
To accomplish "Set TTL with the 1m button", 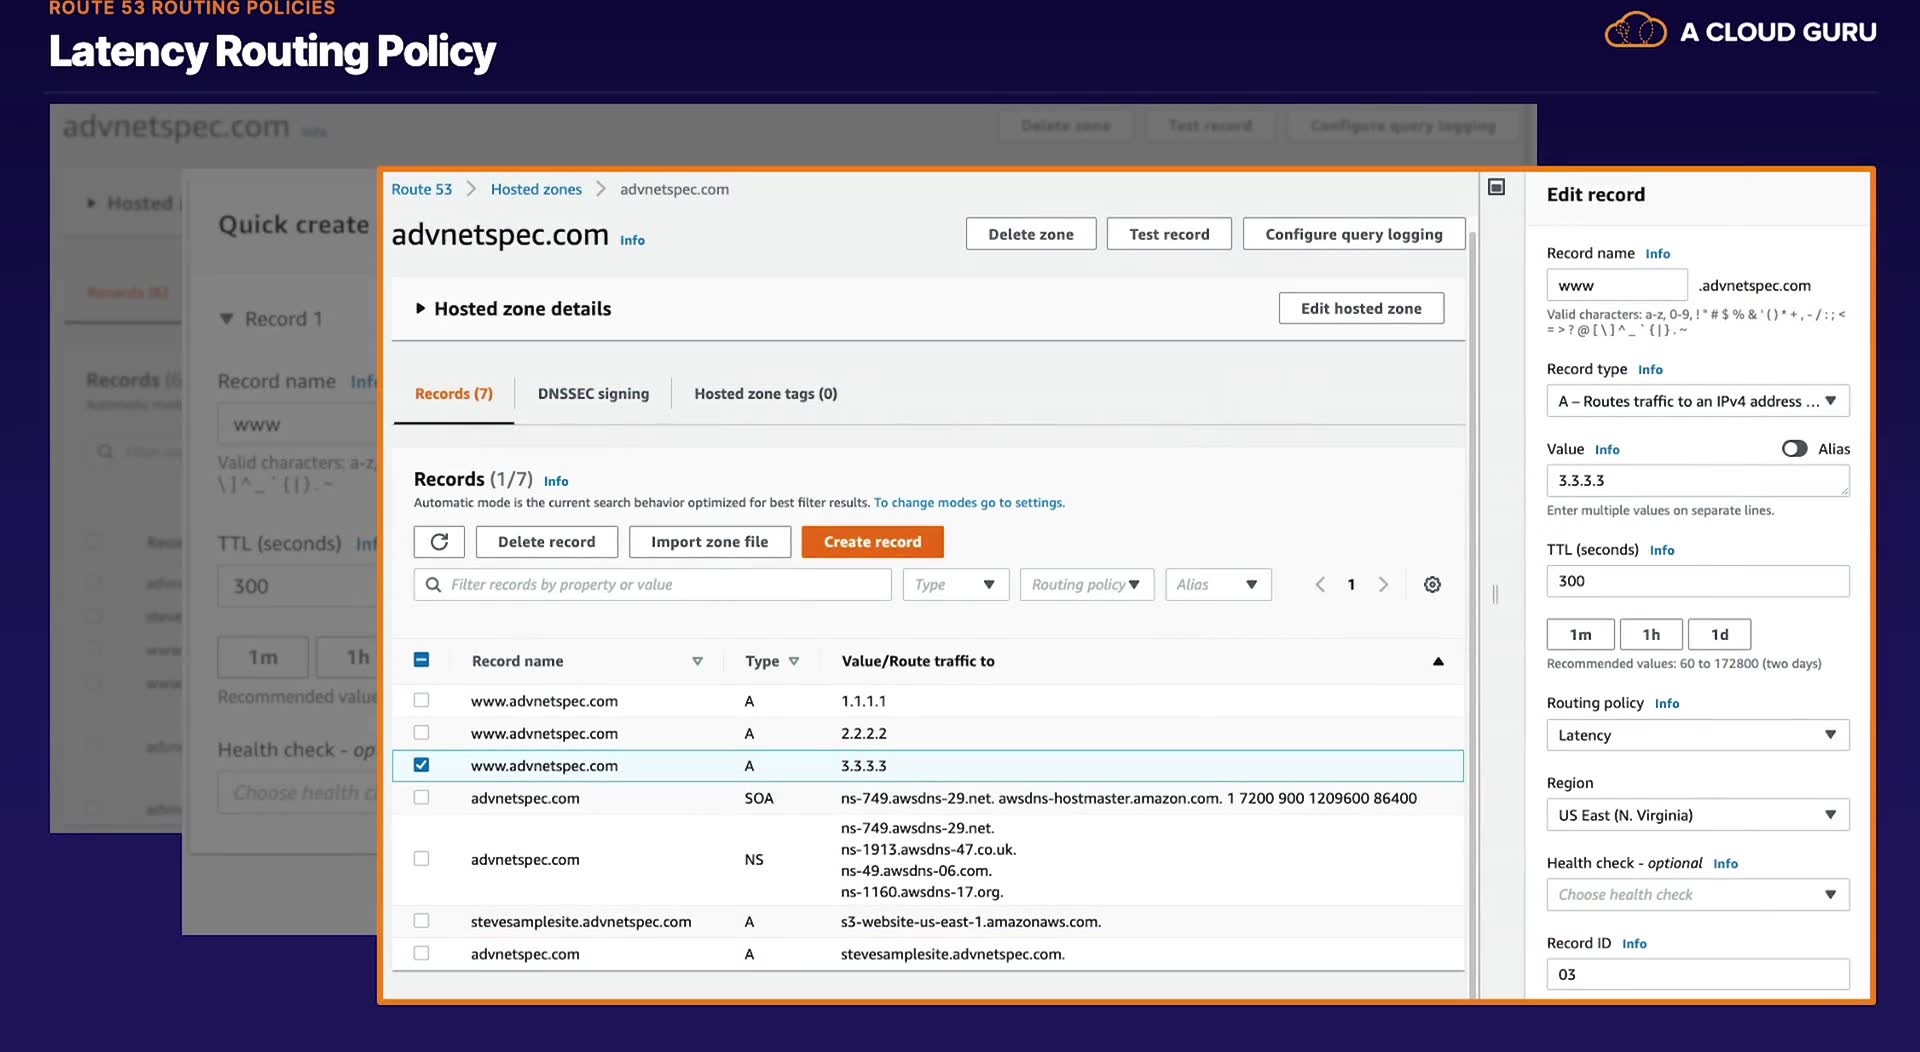I will pos(1580,634).
